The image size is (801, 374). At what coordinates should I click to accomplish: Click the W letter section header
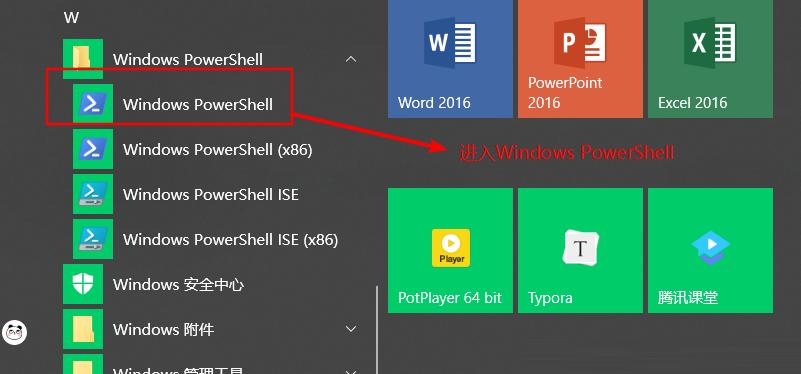71,17
